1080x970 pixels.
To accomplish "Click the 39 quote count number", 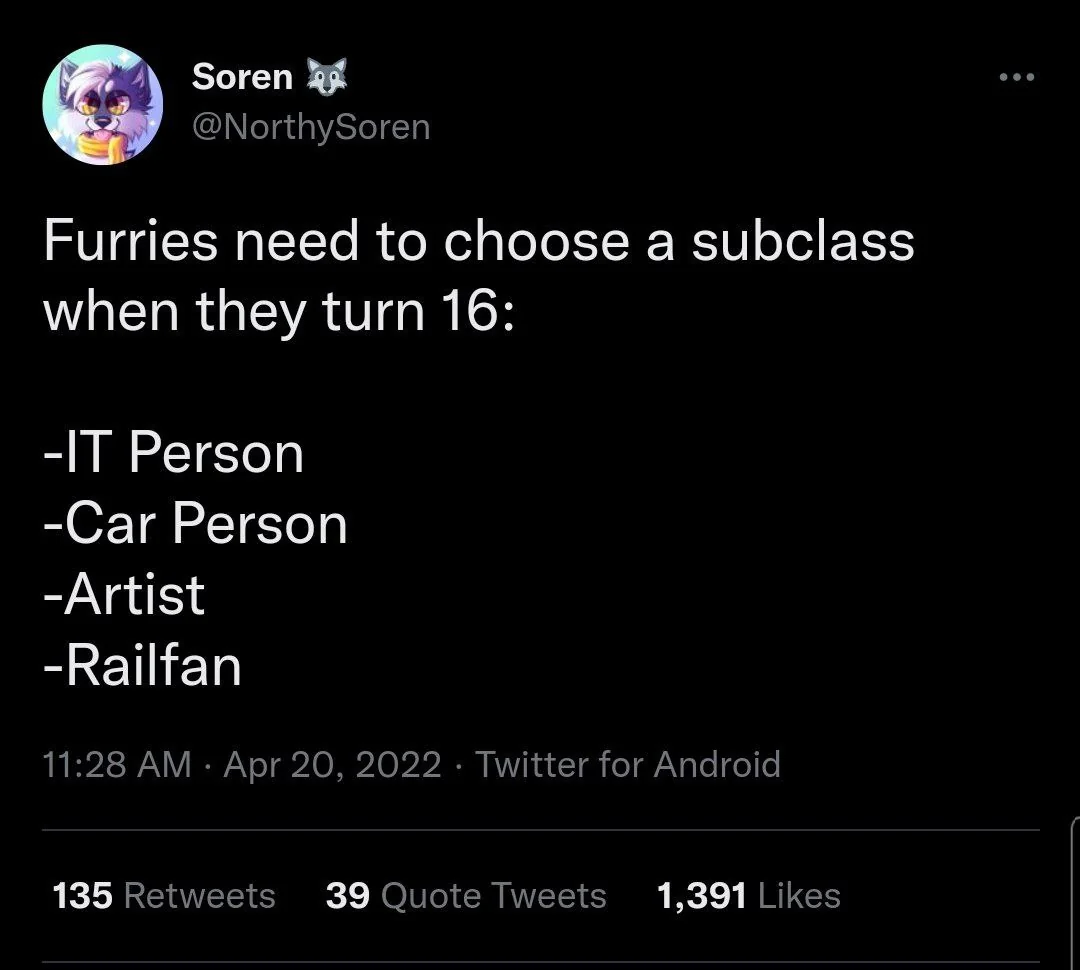I will 347,895.
